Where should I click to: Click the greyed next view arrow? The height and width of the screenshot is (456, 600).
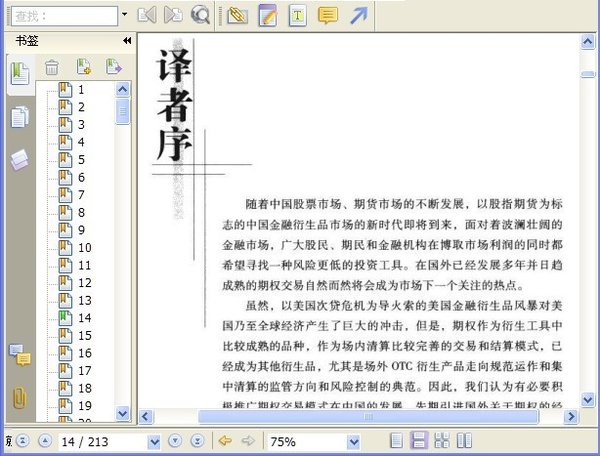pos(248,441)
